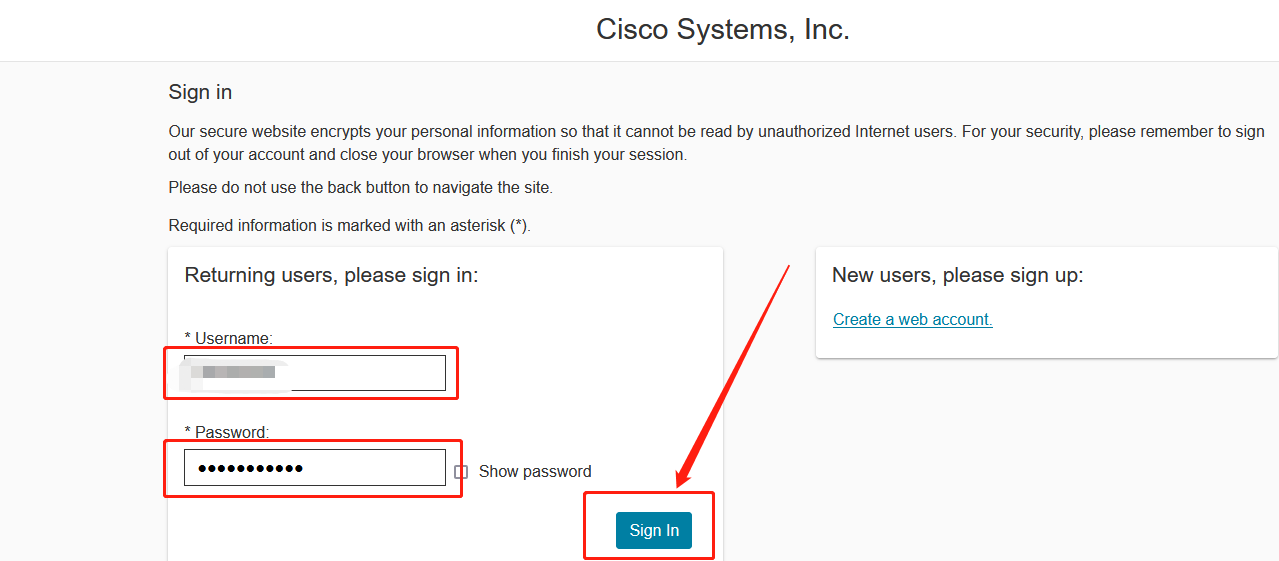Click the "* Username:" field label

click(228, 338)
